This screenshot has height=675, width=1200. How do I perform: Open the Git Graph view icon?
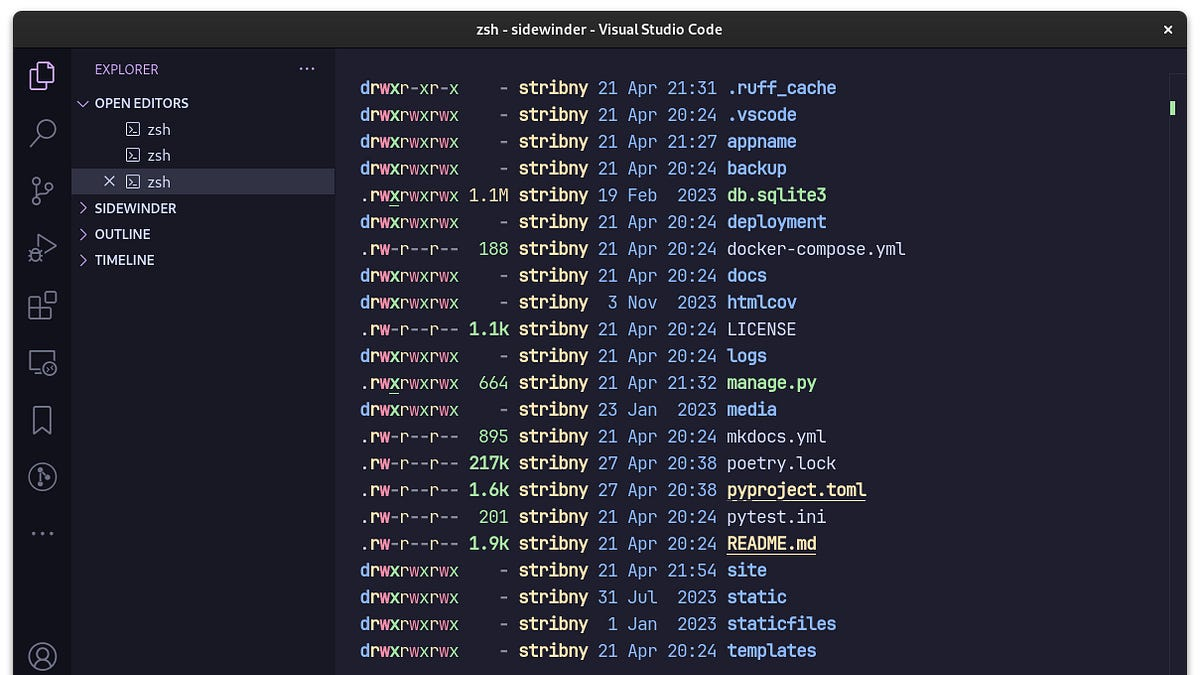42,477
